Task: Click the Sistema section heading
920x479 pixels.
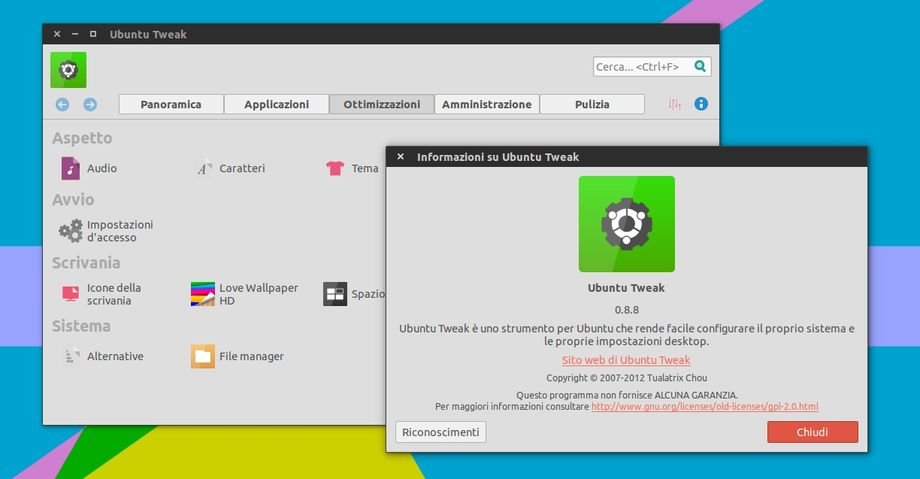Action: 81,326
